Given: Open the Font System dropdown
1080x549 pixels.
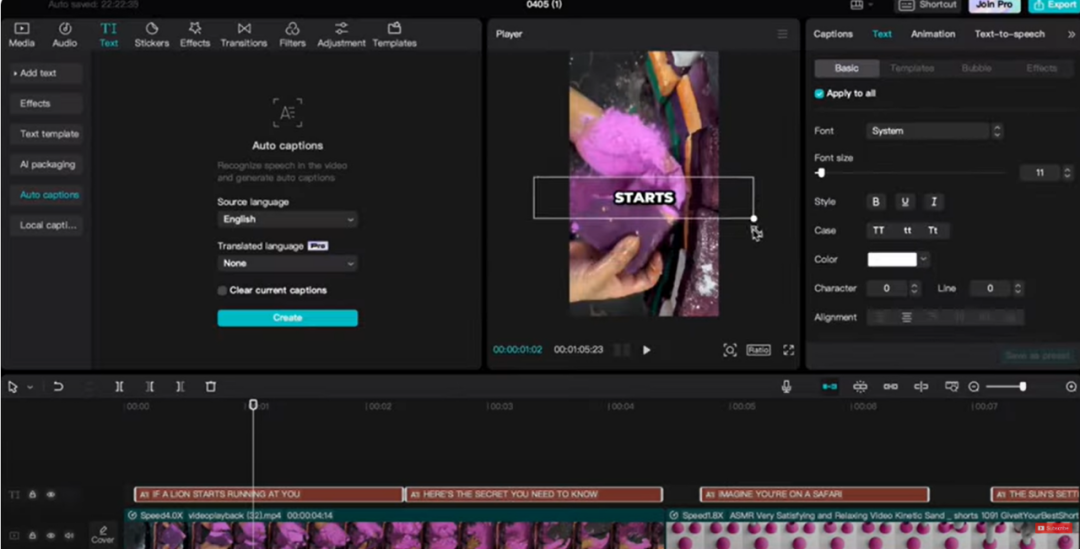Looking at the screenshot, I should coord(934,131).
